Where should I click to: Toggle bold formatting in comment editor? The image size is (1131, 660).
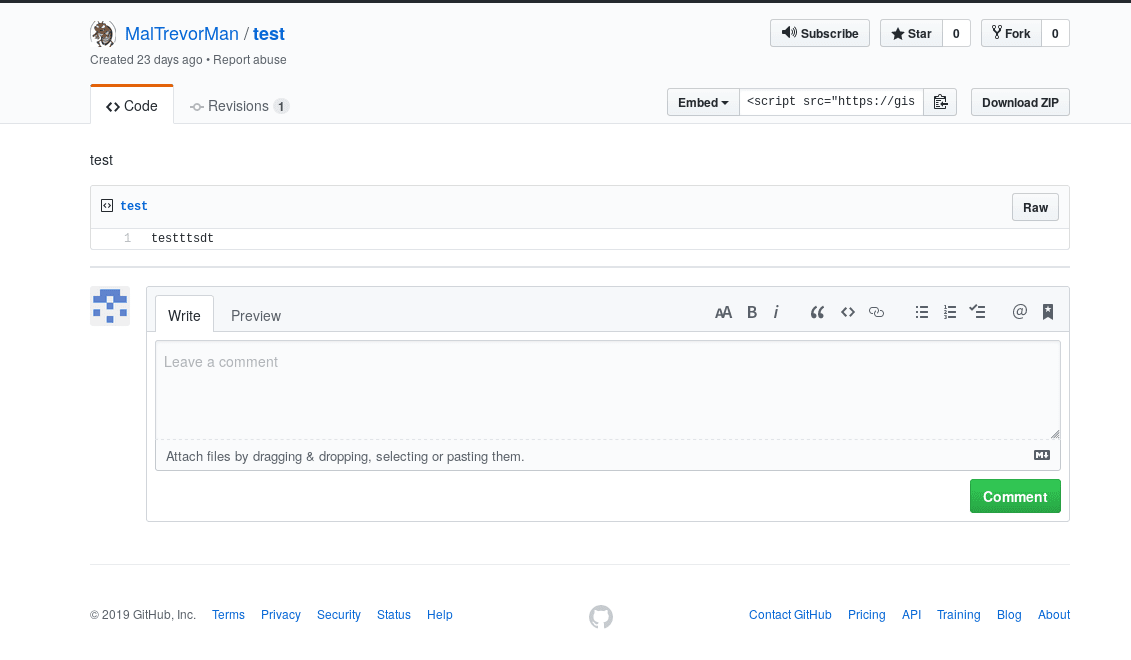[x=751, y=312]
